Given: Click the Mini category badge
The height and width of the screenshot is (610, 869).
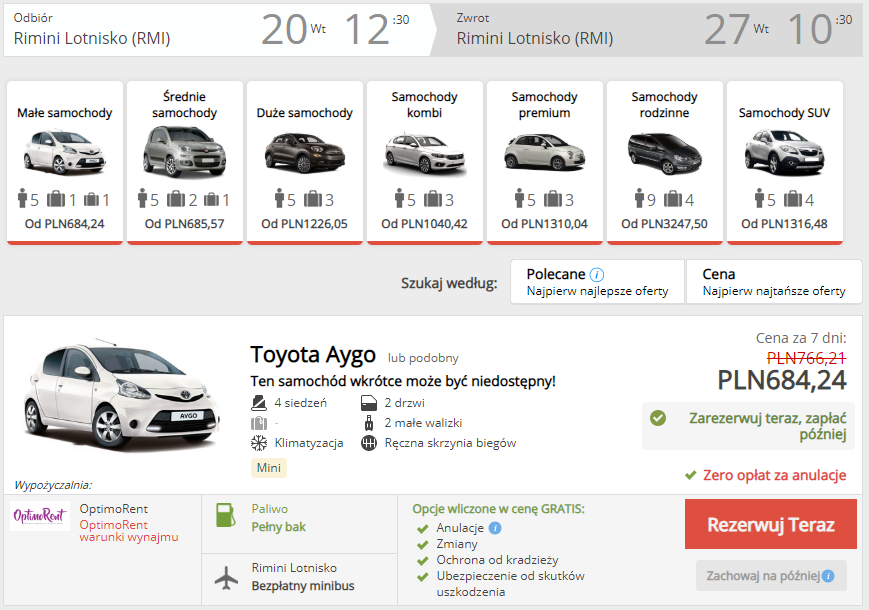Looking at the screenshot, I should point(269,468).
